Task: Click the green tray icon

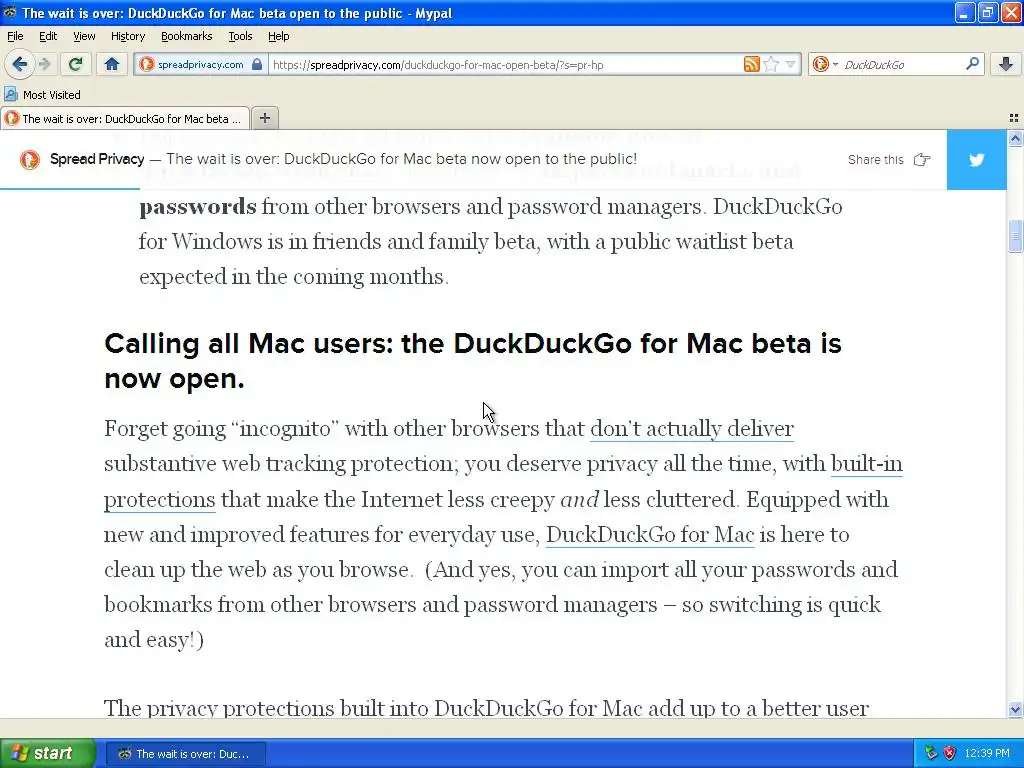Action: [931, 753]
